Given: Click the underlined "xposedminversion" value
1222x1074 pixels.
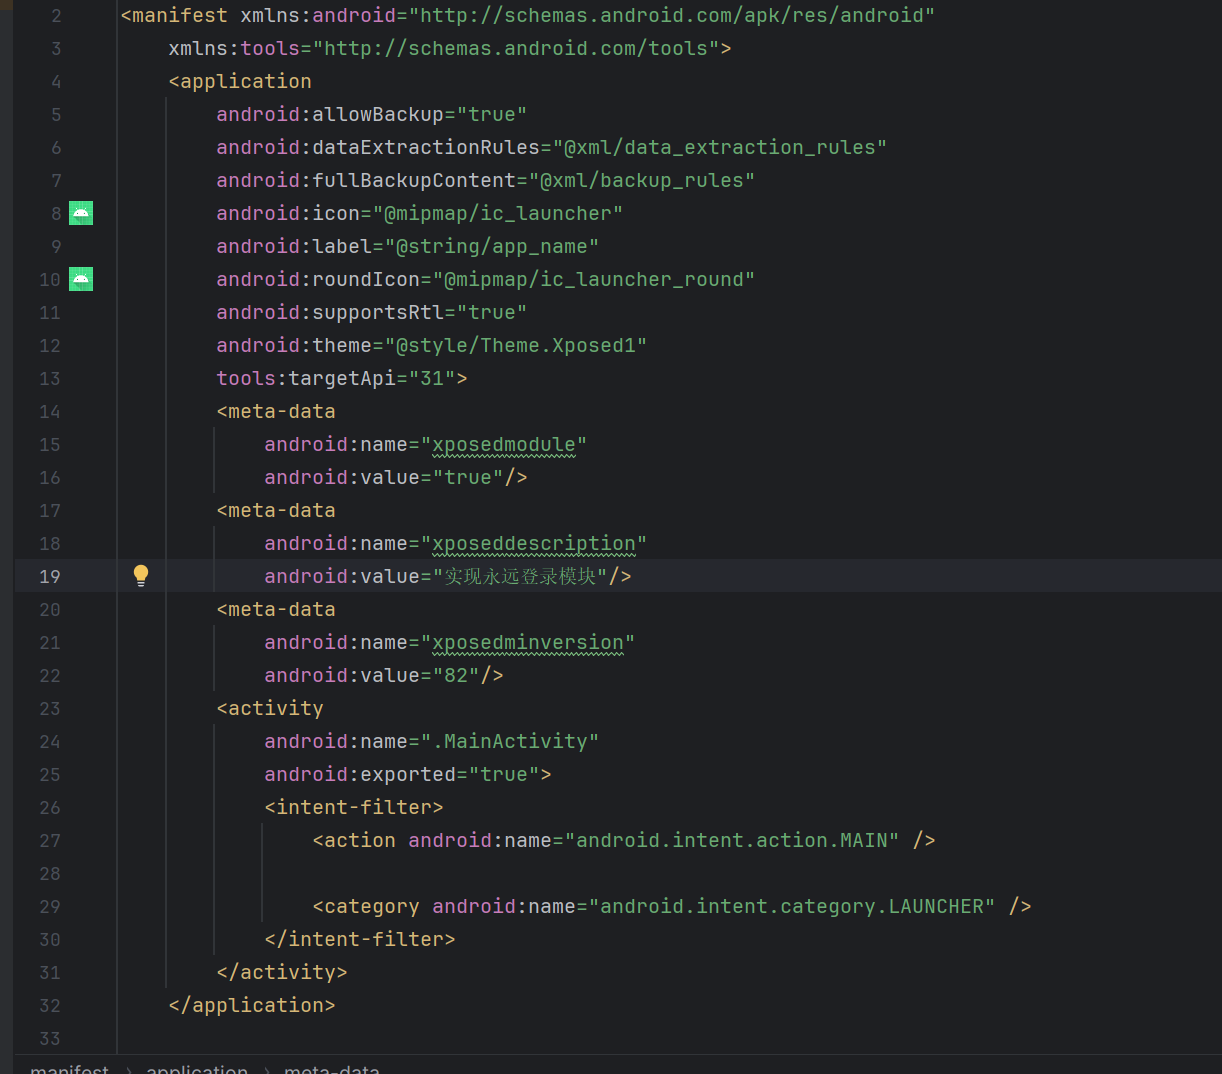Looking at the screenshot, I should click(528, 643).
